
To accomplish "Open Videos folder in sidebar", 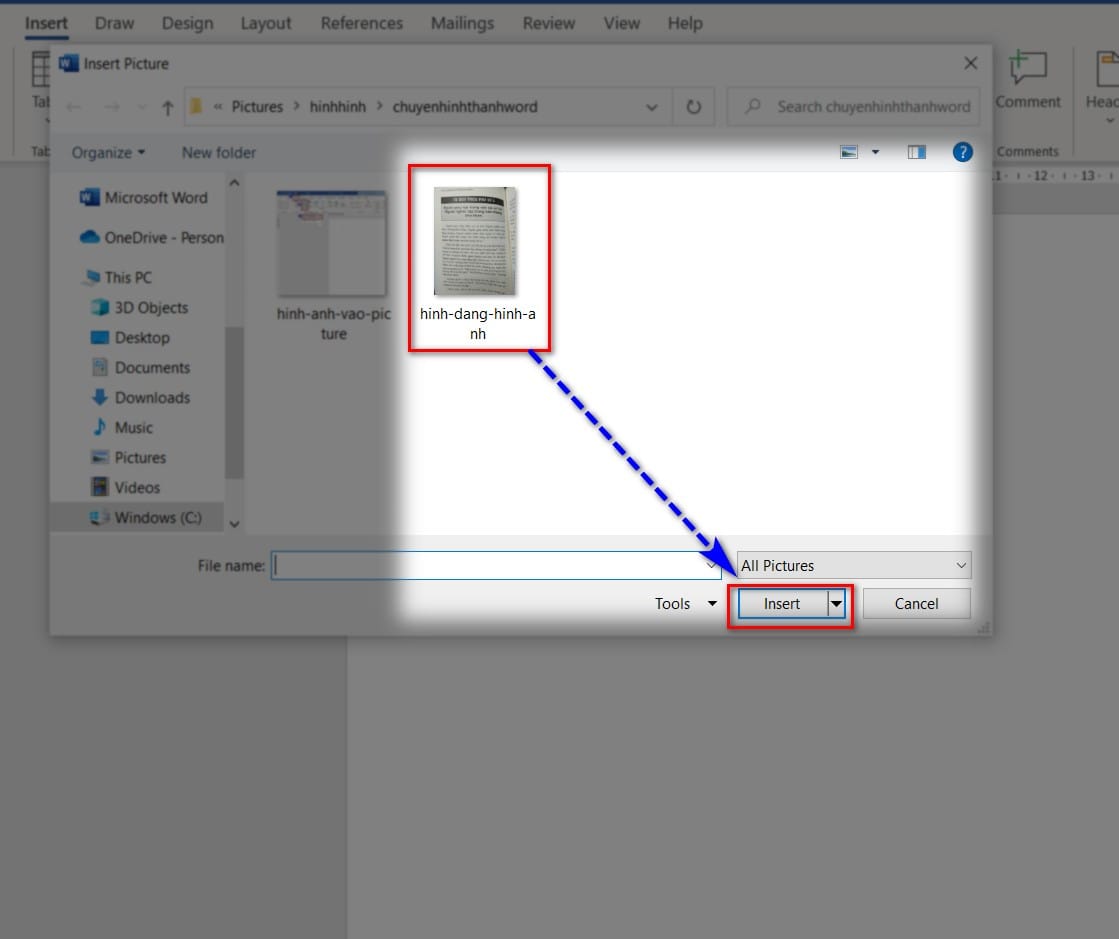I will pos(126,487).
